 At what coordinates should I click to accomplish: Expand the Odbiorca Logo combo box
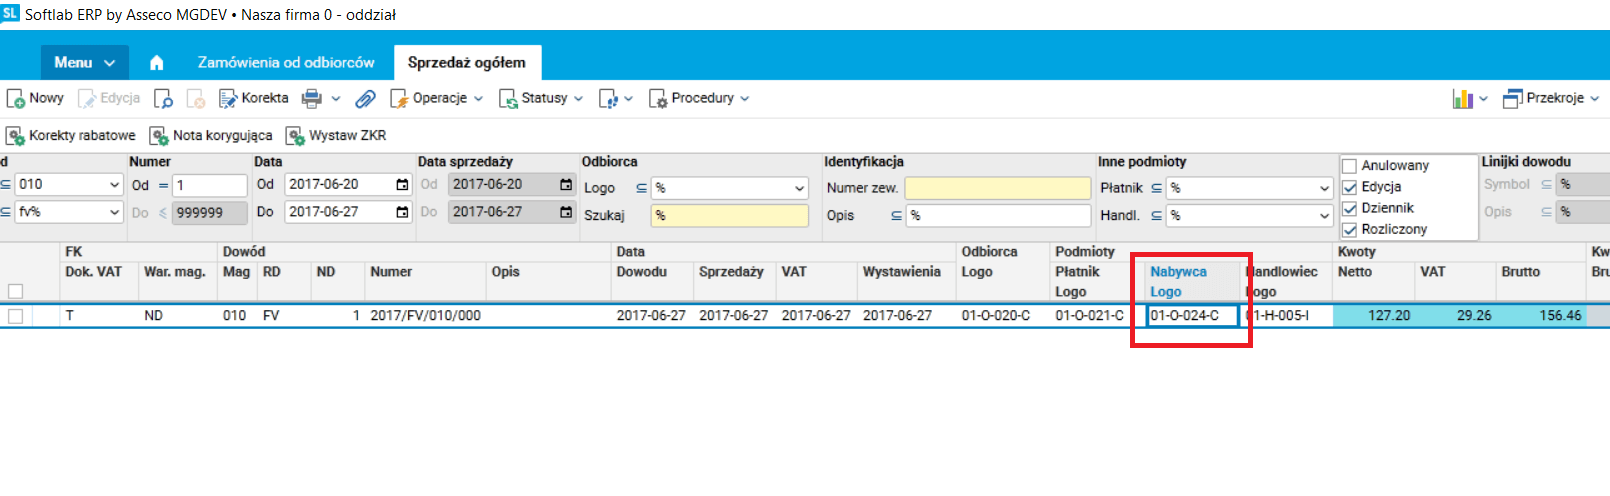point(799,188)
